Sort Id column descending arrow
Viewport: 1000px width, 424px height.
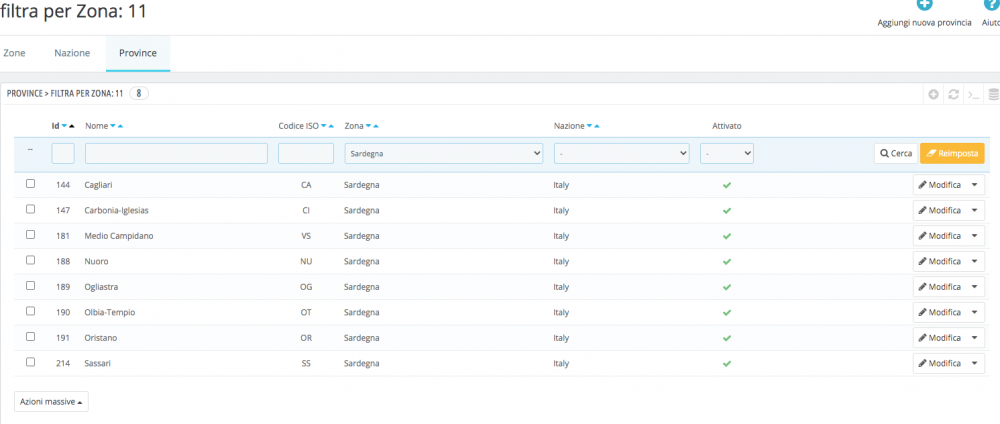(64, 126)
